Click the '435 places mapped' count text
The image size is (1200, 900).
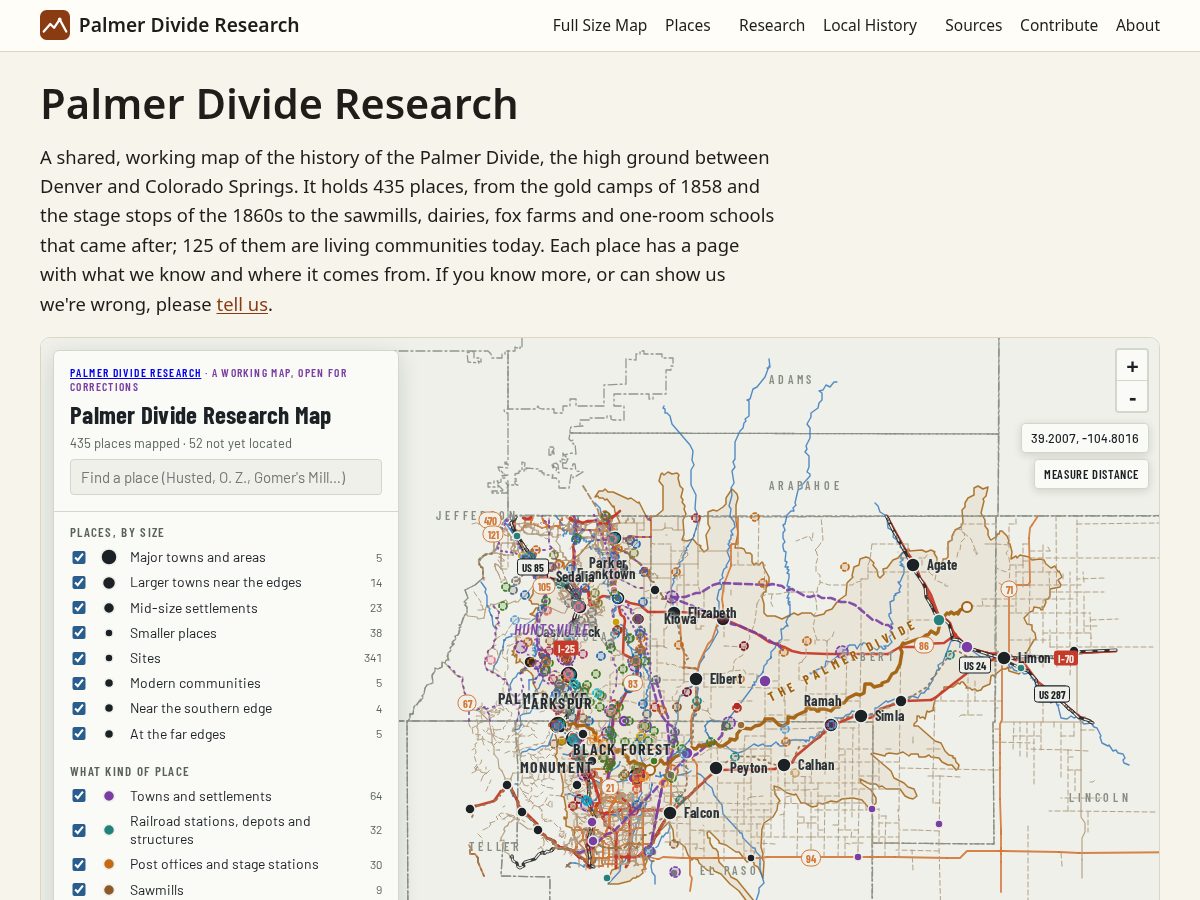124,443
